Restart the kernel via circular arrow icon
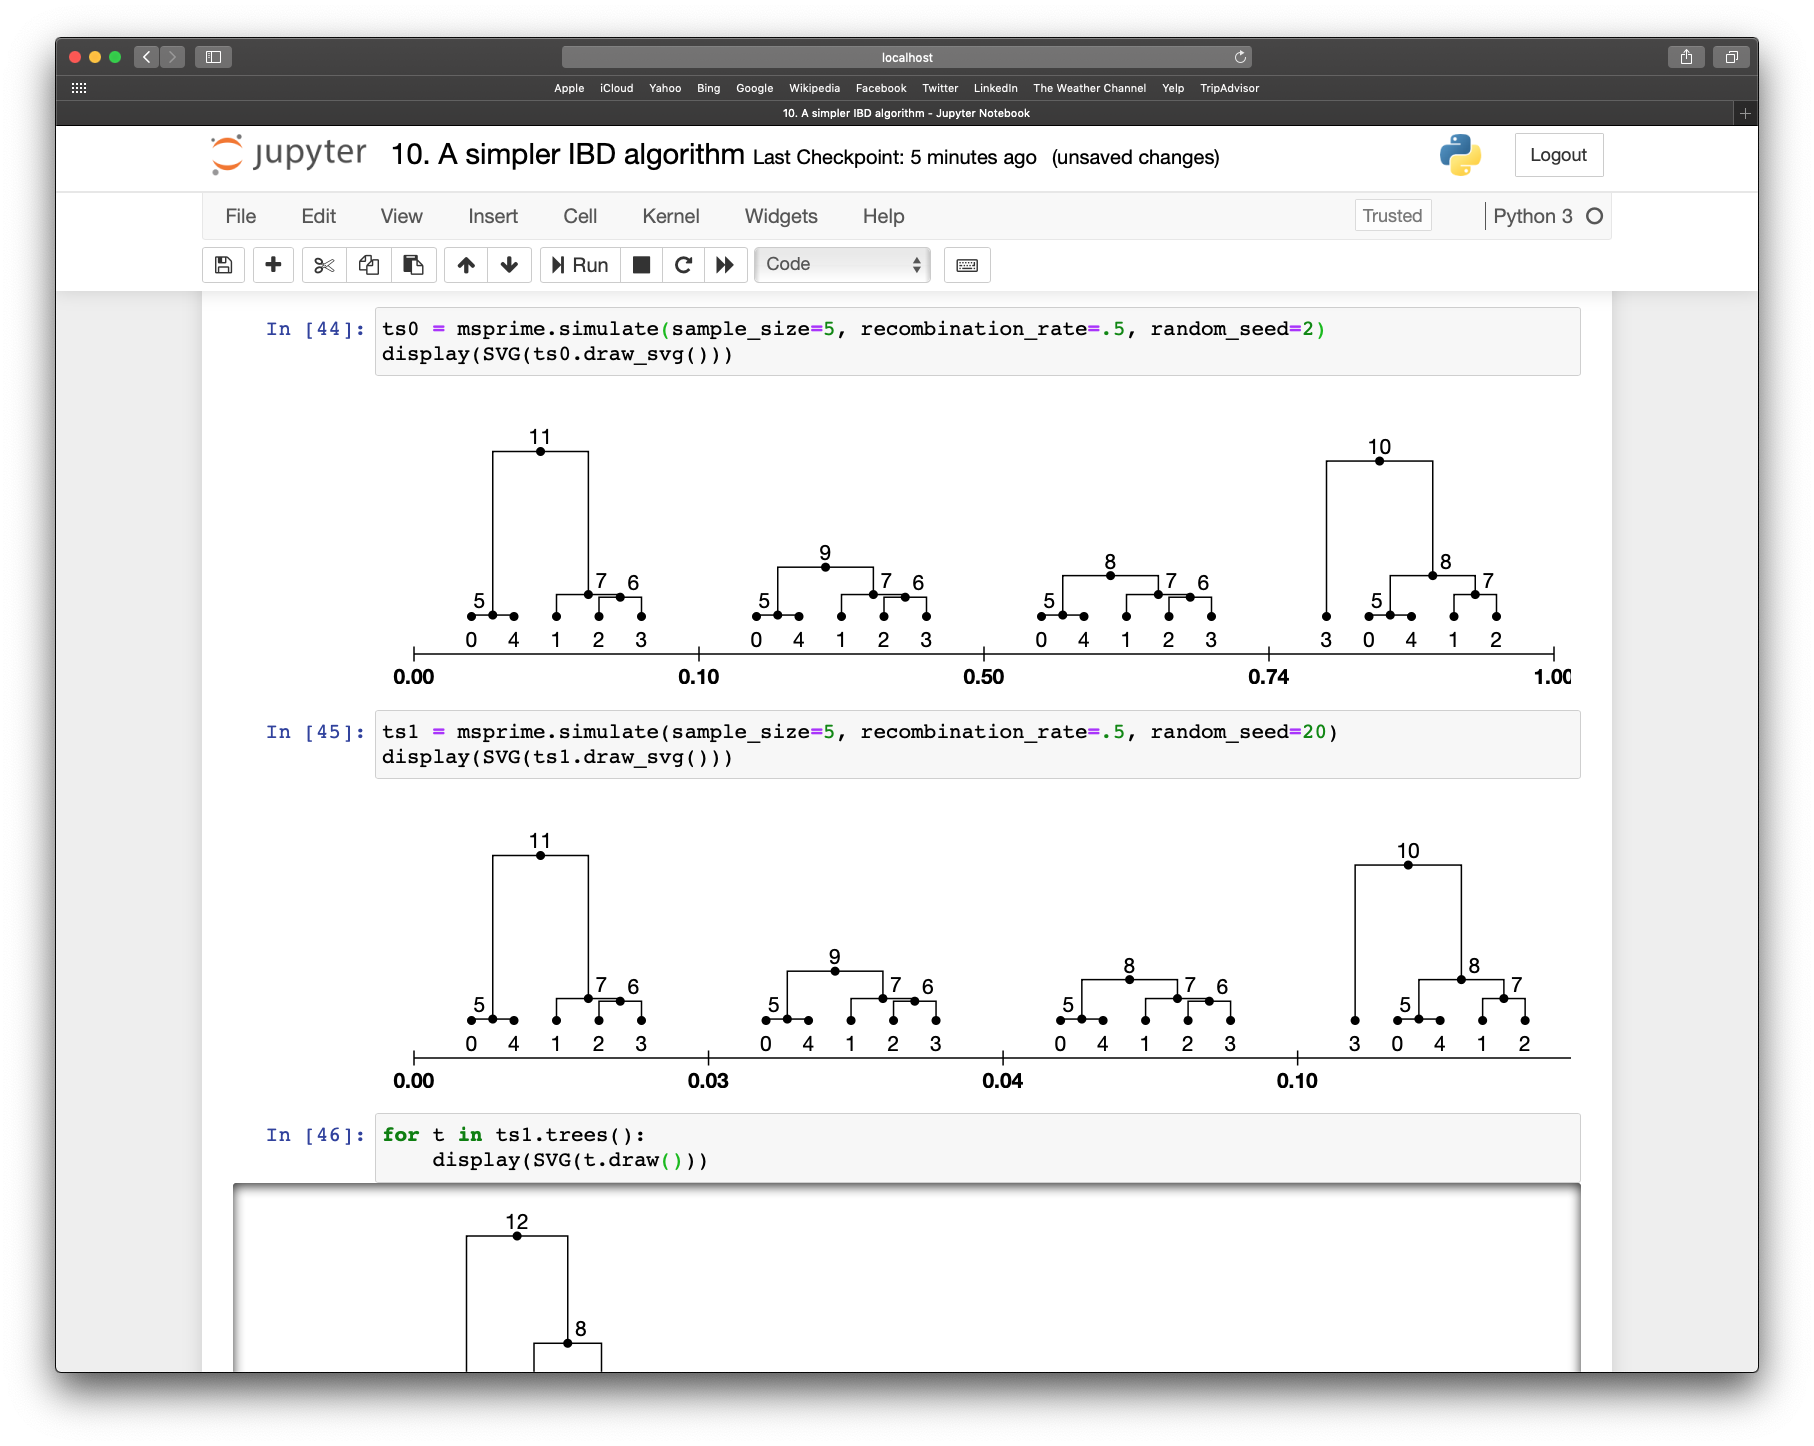The image size is (1814, 1446). click(x=683, y=265)
